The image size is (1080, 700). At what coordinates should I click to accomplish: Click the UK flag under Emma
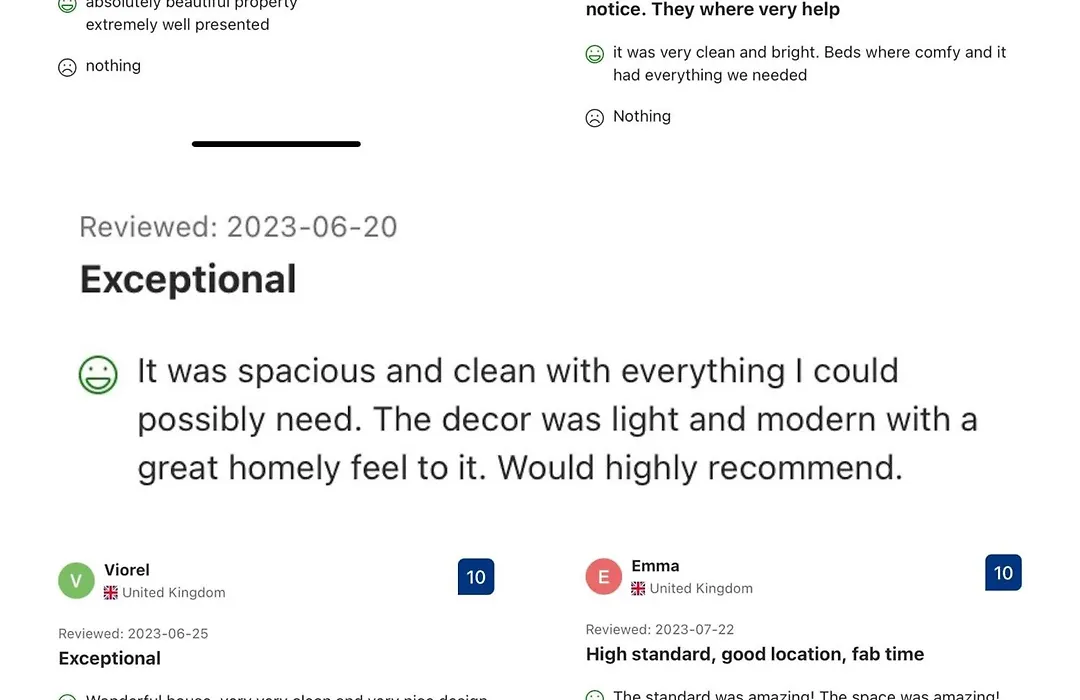638,588
